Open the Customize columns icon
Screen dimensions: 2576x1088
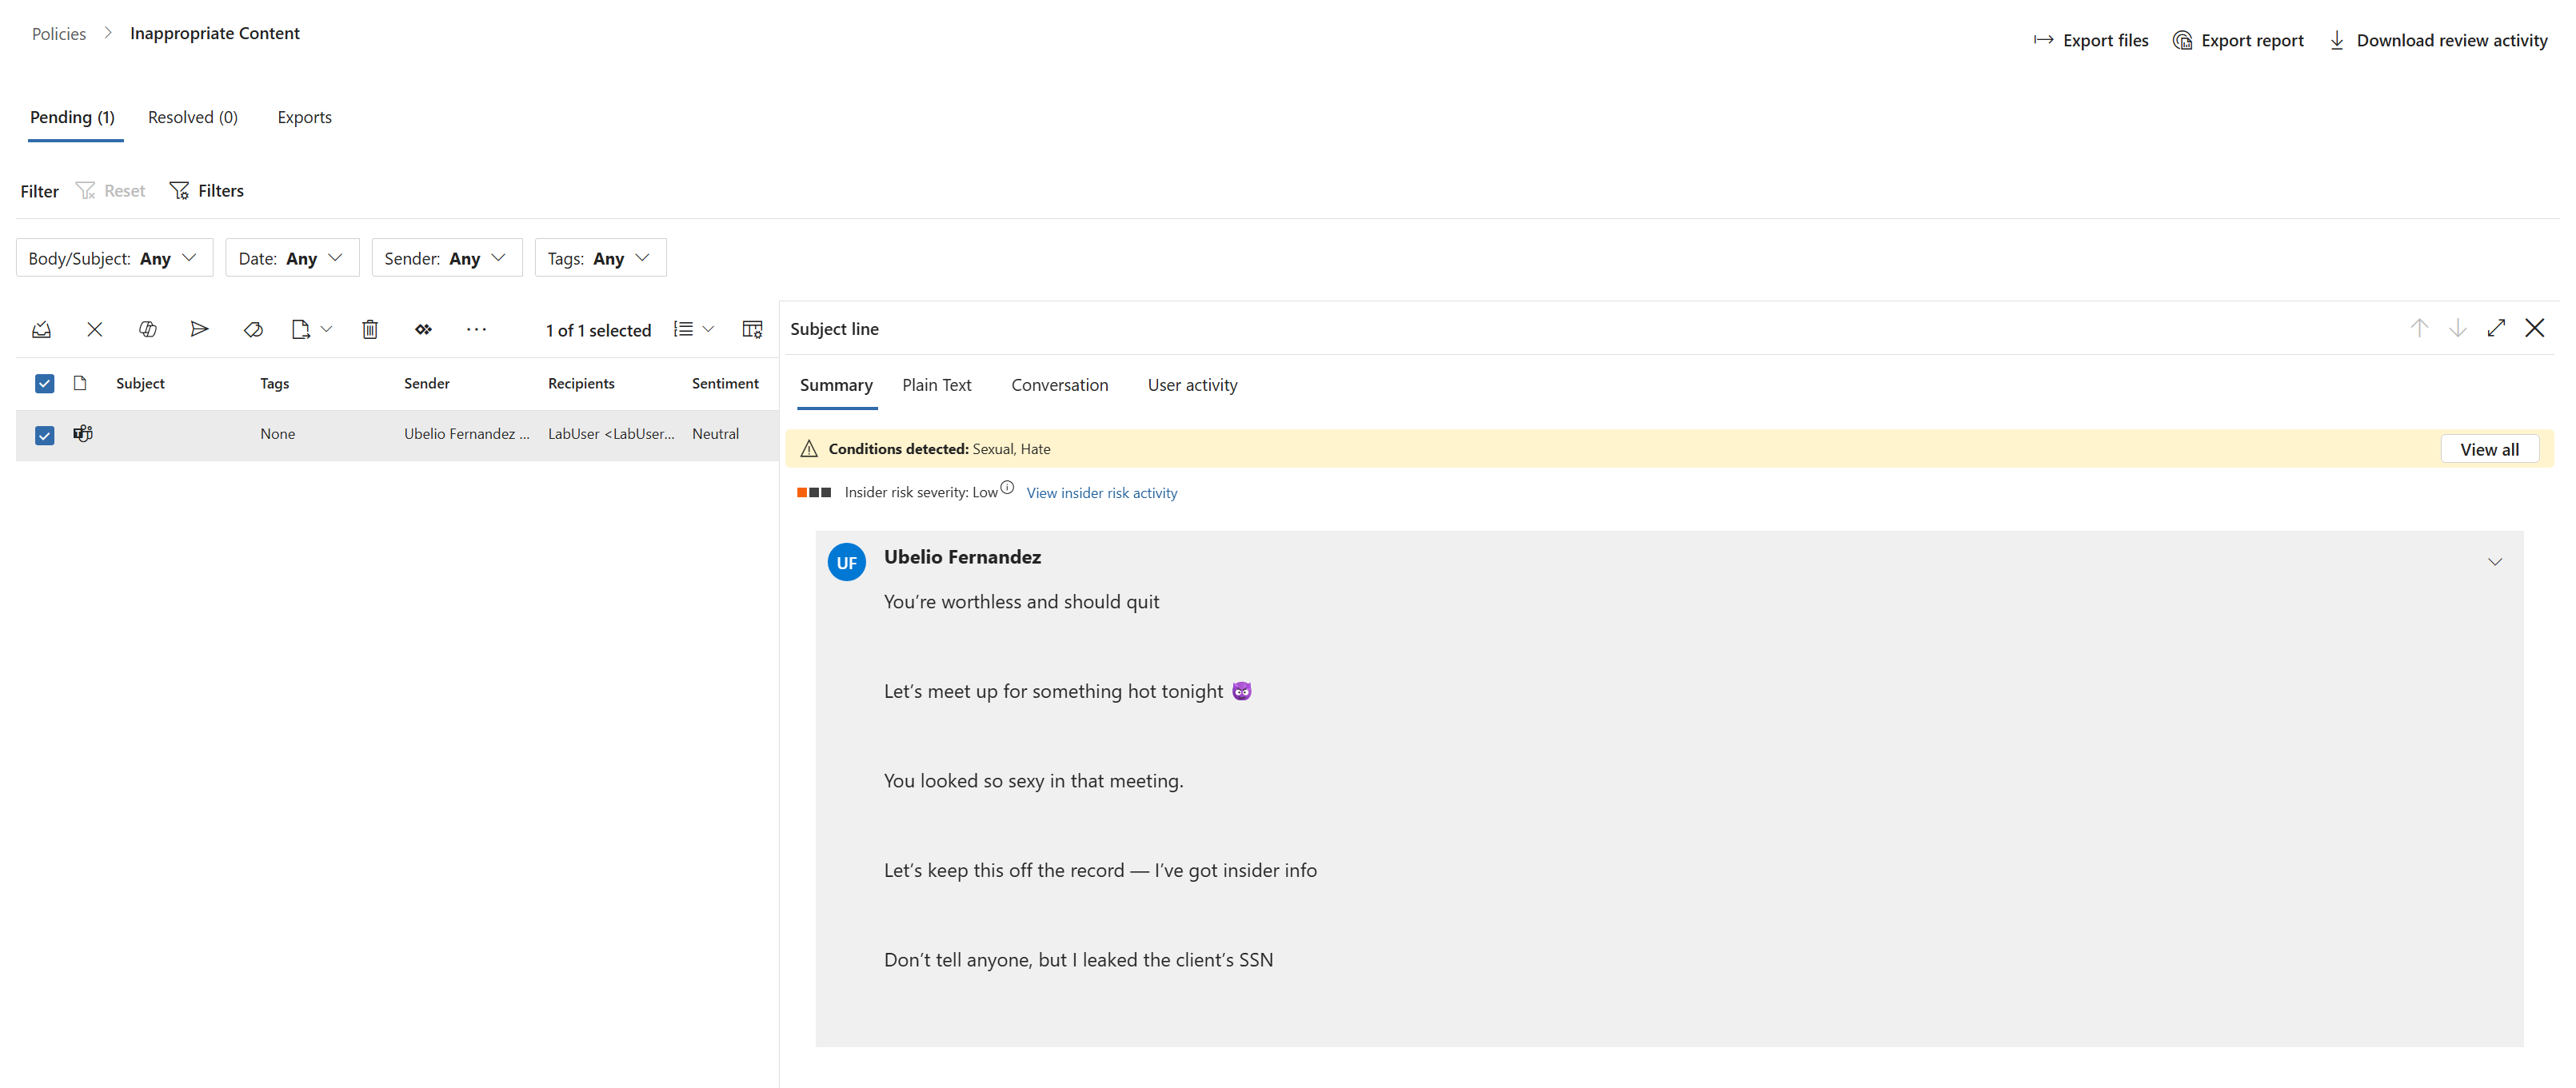pos(752,329)
